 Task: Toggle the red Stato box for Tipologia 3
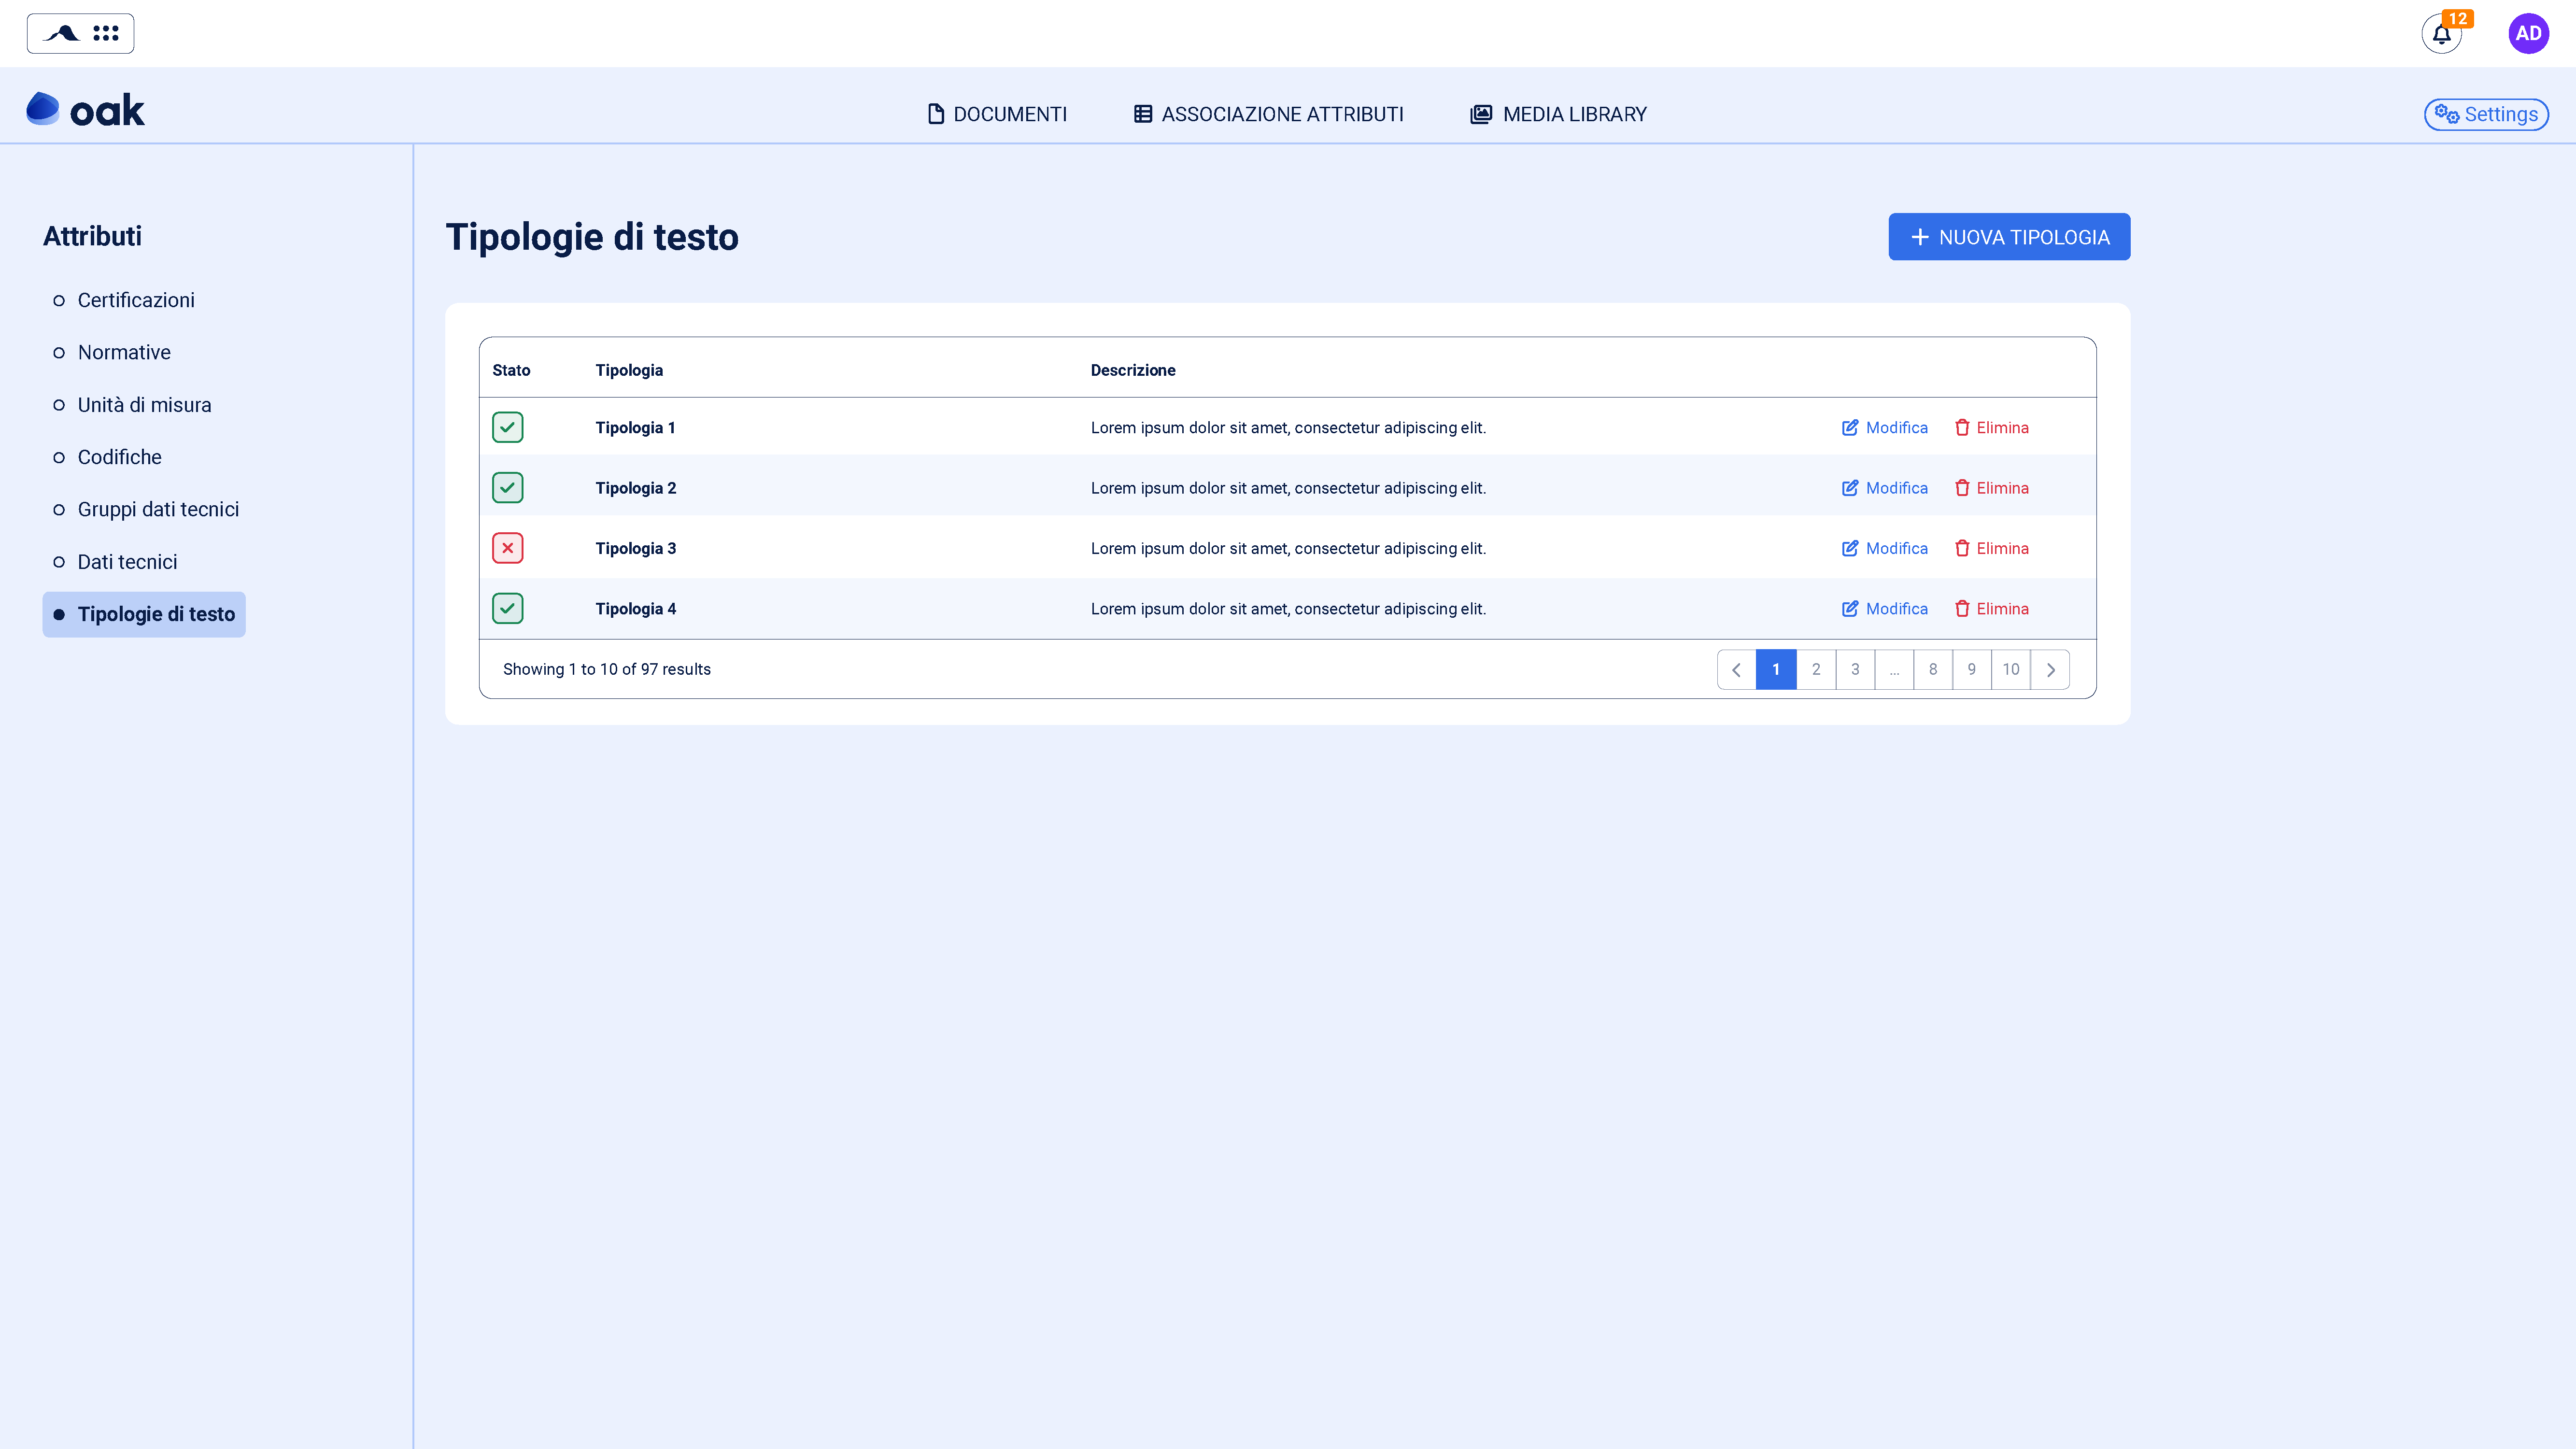(x=508, y=548)
